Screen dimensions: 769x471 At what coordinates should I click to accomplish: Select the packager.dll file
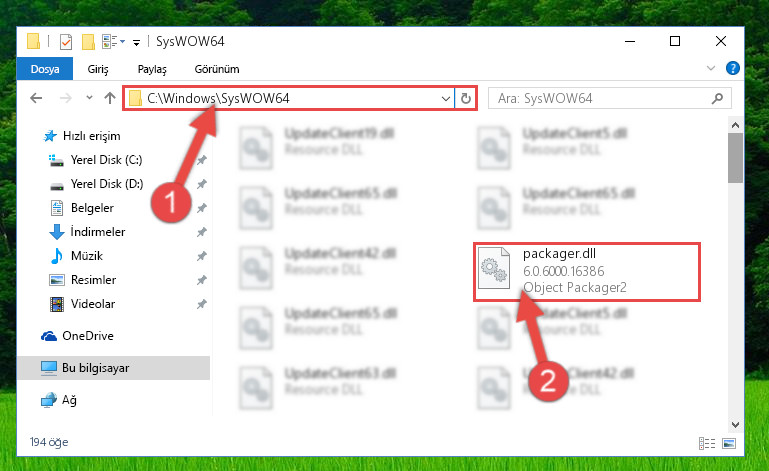point(587,271)
